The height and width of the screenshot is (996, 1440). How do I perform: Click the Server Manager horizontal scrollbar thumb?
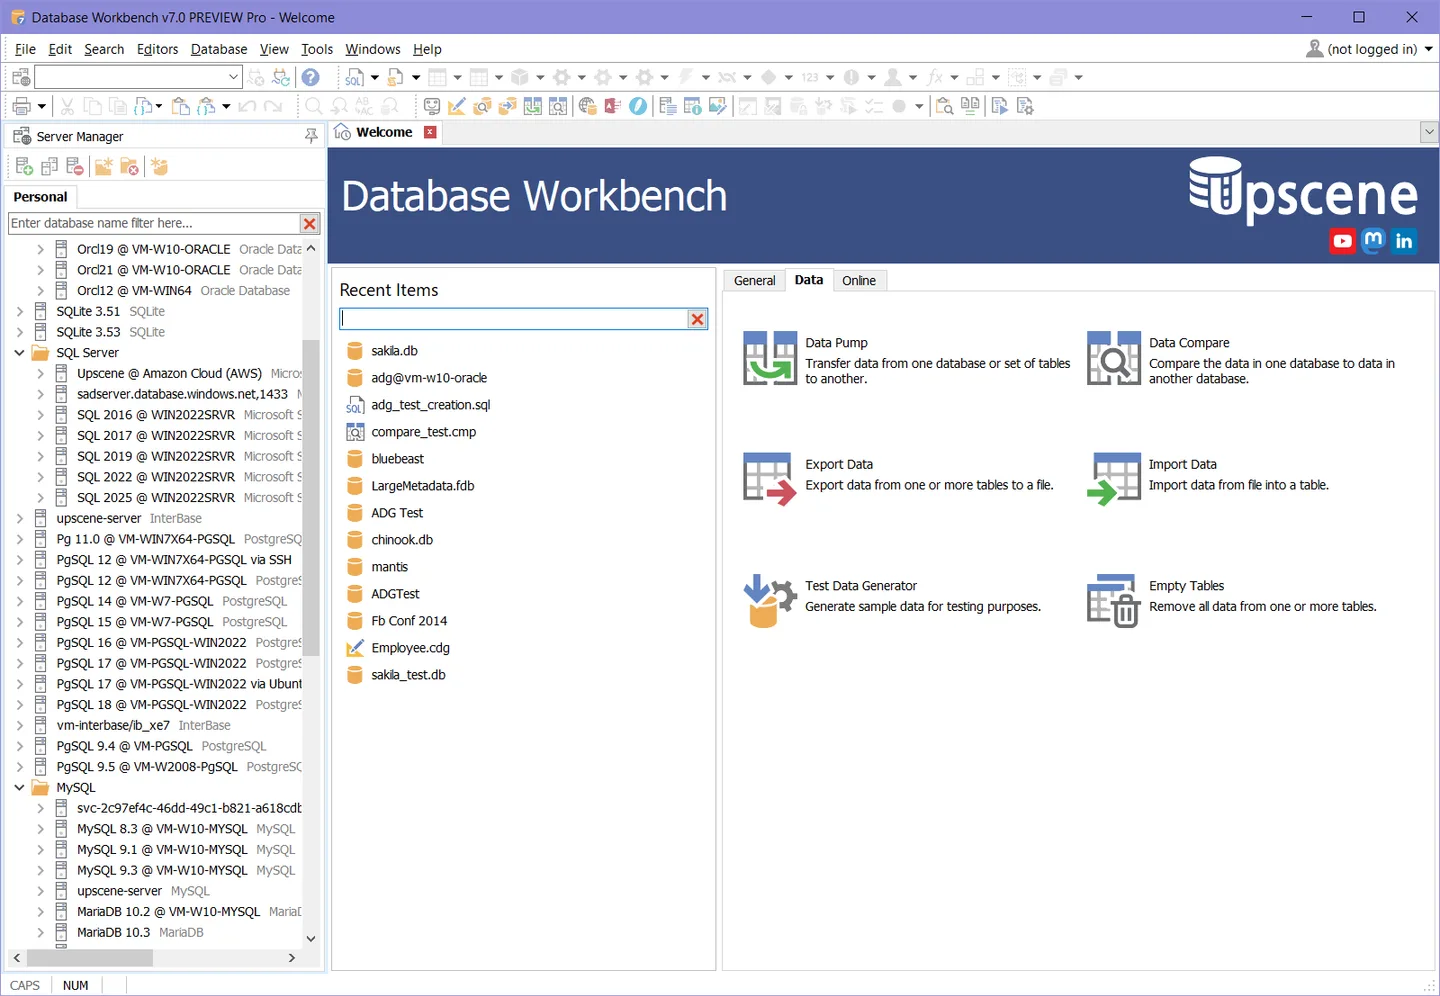[x=90, y=958]
